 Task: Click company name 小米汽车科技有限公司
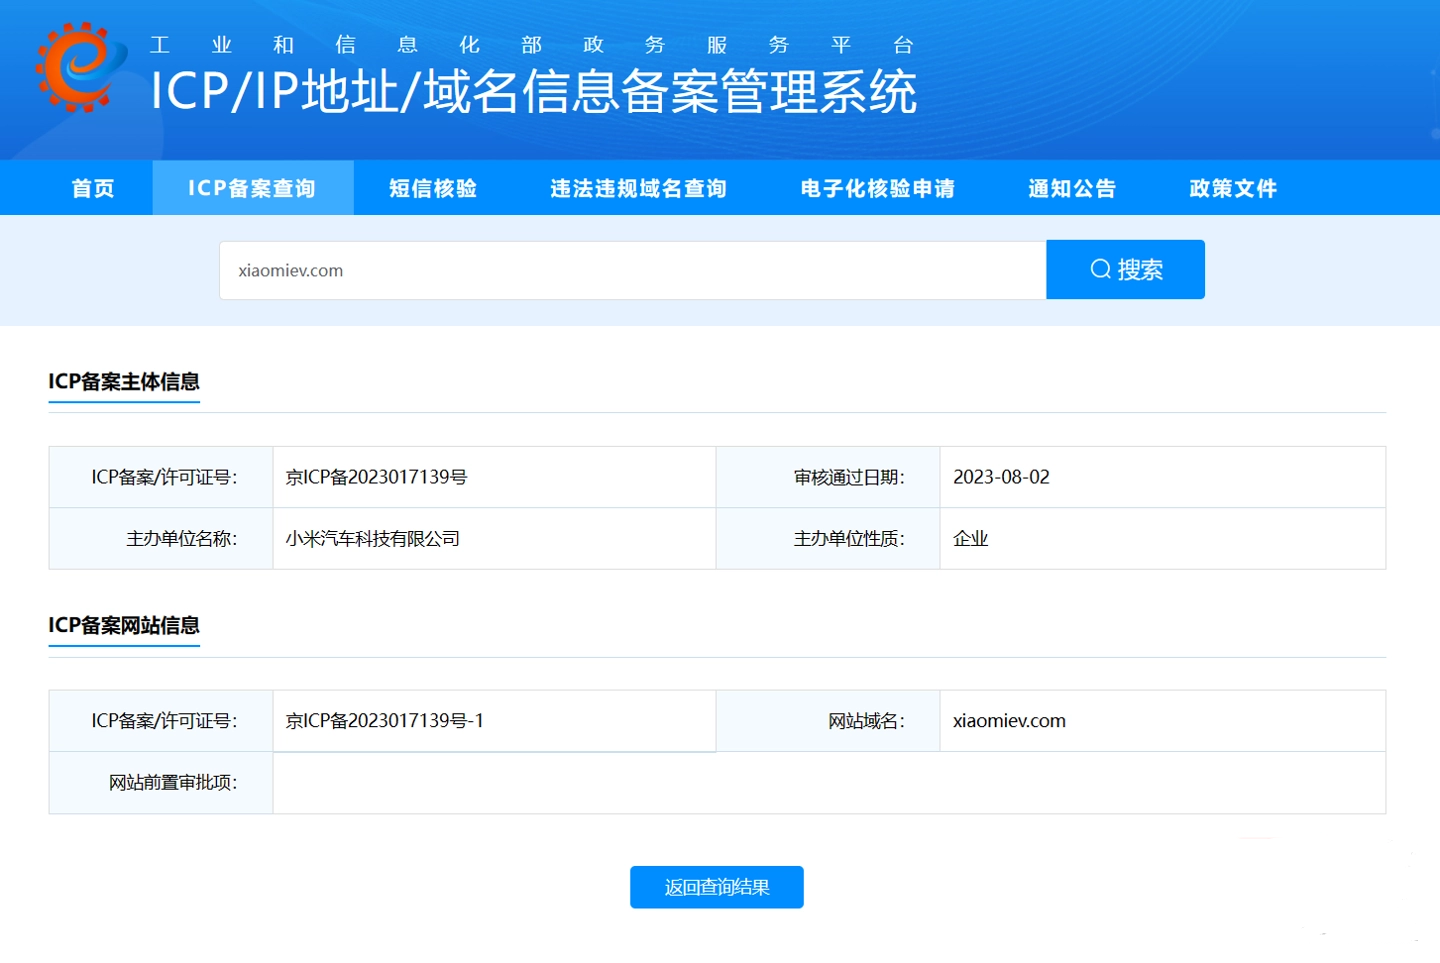pyautogui.click(x=372, y=539)
